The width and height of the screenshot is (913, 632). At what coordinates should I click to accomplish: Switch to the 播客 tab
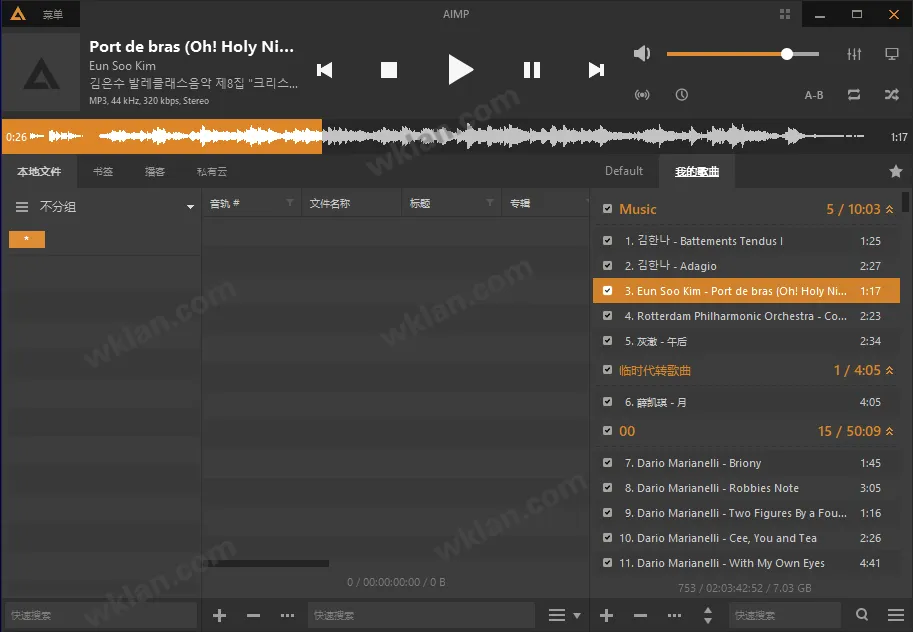pyautogui.click(x=155, y=171)
